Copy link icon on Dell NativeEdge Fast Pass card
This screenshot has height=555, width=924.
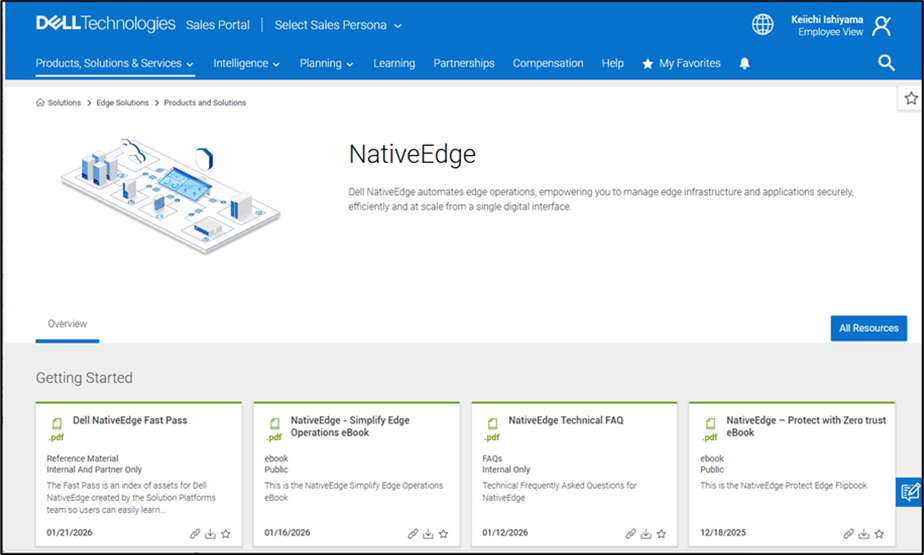[x=195, y=534]
